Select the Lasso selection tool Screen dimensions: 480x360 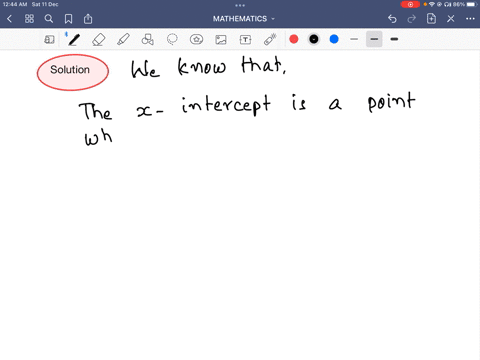172,39
